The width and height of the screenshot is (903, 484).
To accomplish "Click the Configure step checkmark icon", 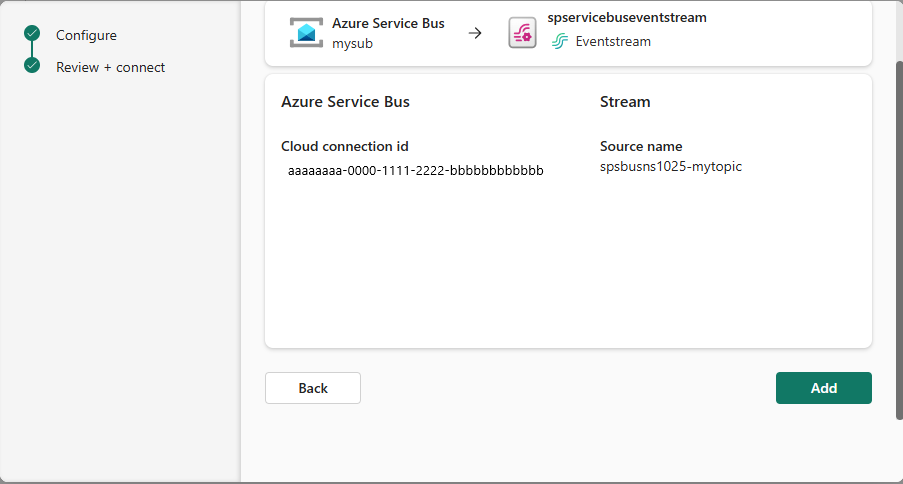I will click(x=32, y=35).
